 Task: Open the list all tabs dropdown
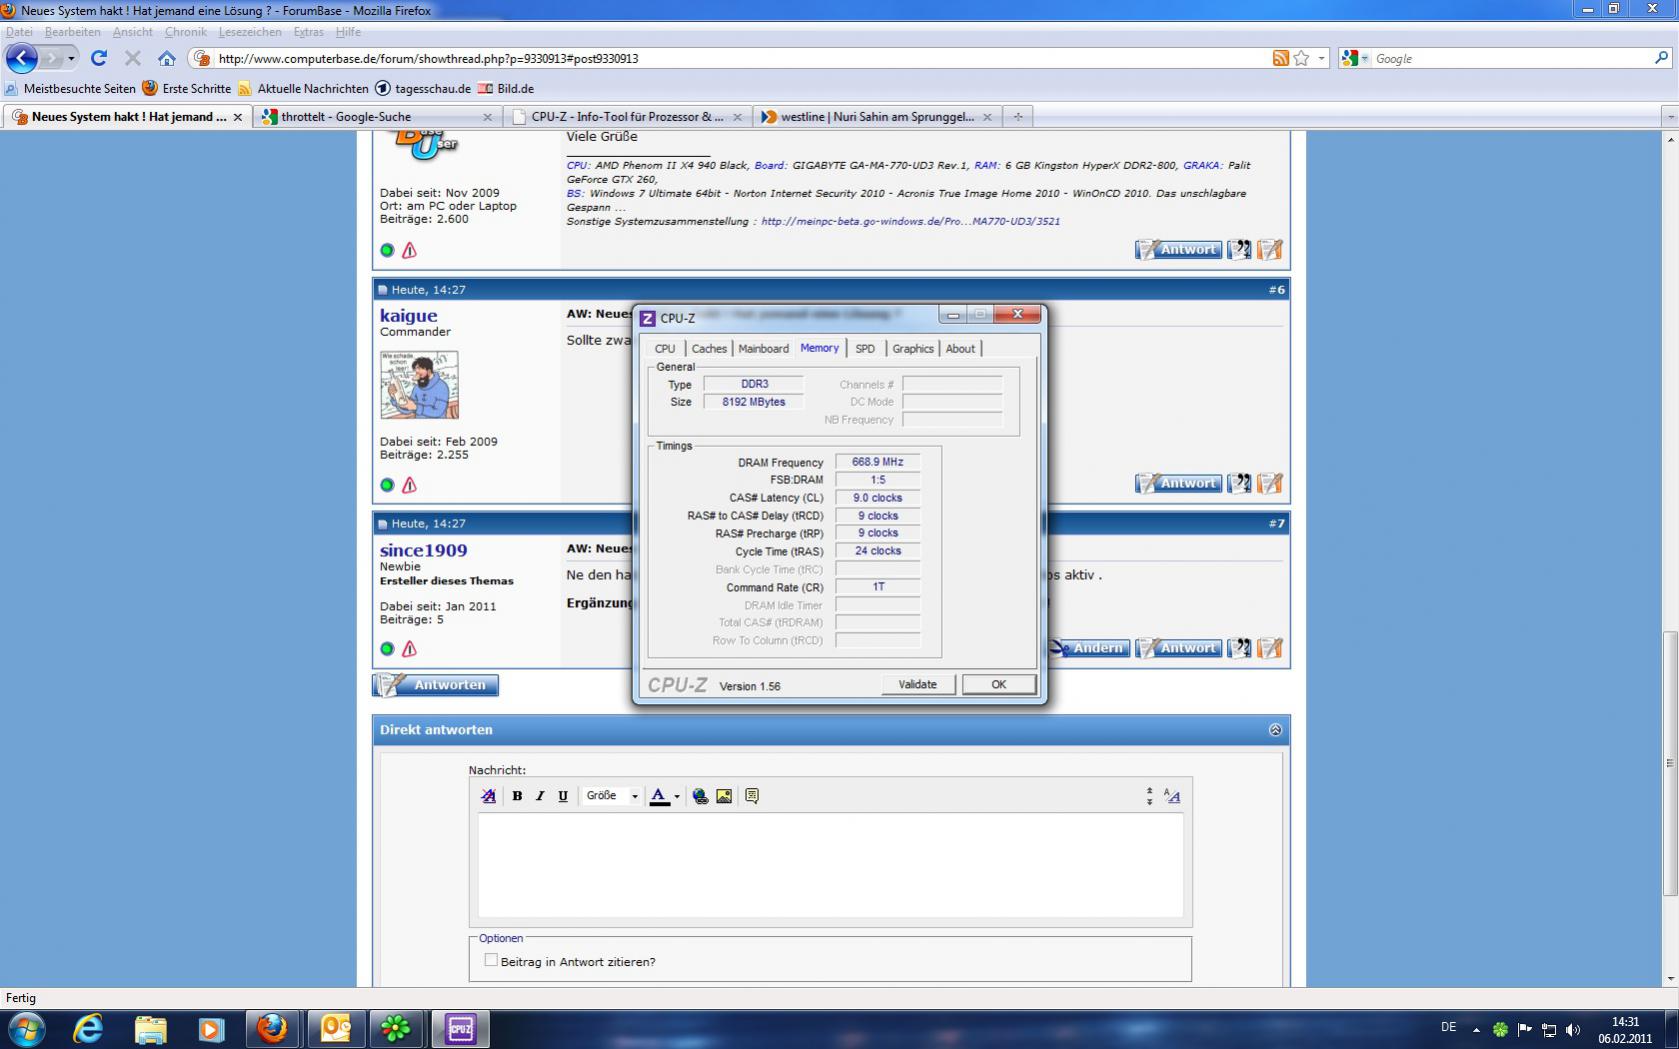pos(1669,117)
